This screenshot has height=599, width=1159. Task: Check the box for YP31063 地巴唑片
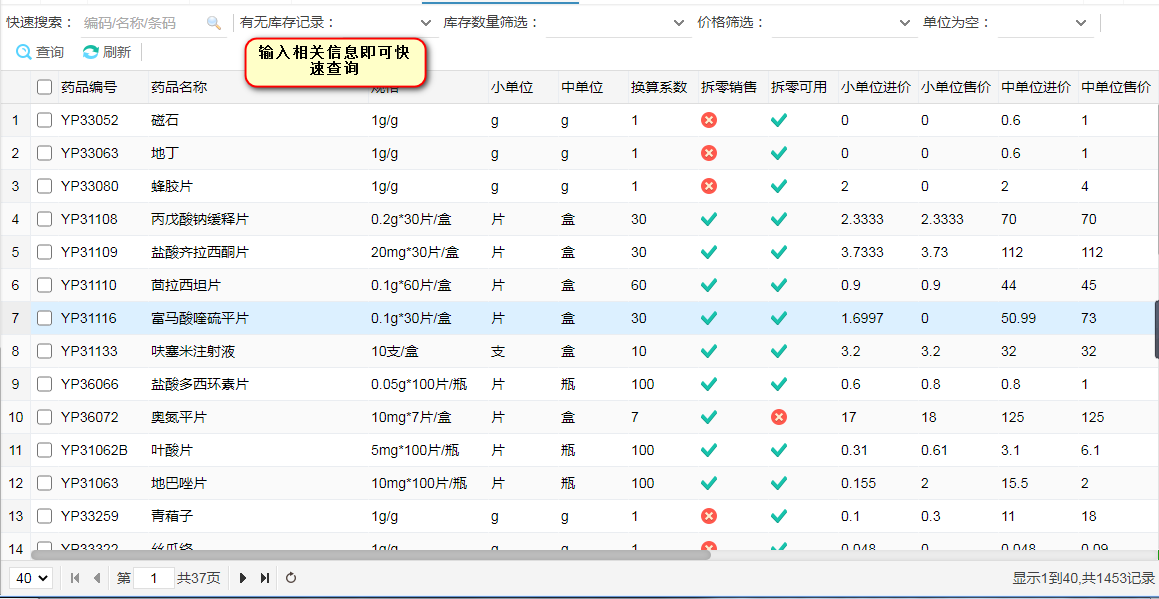[44, 483]
